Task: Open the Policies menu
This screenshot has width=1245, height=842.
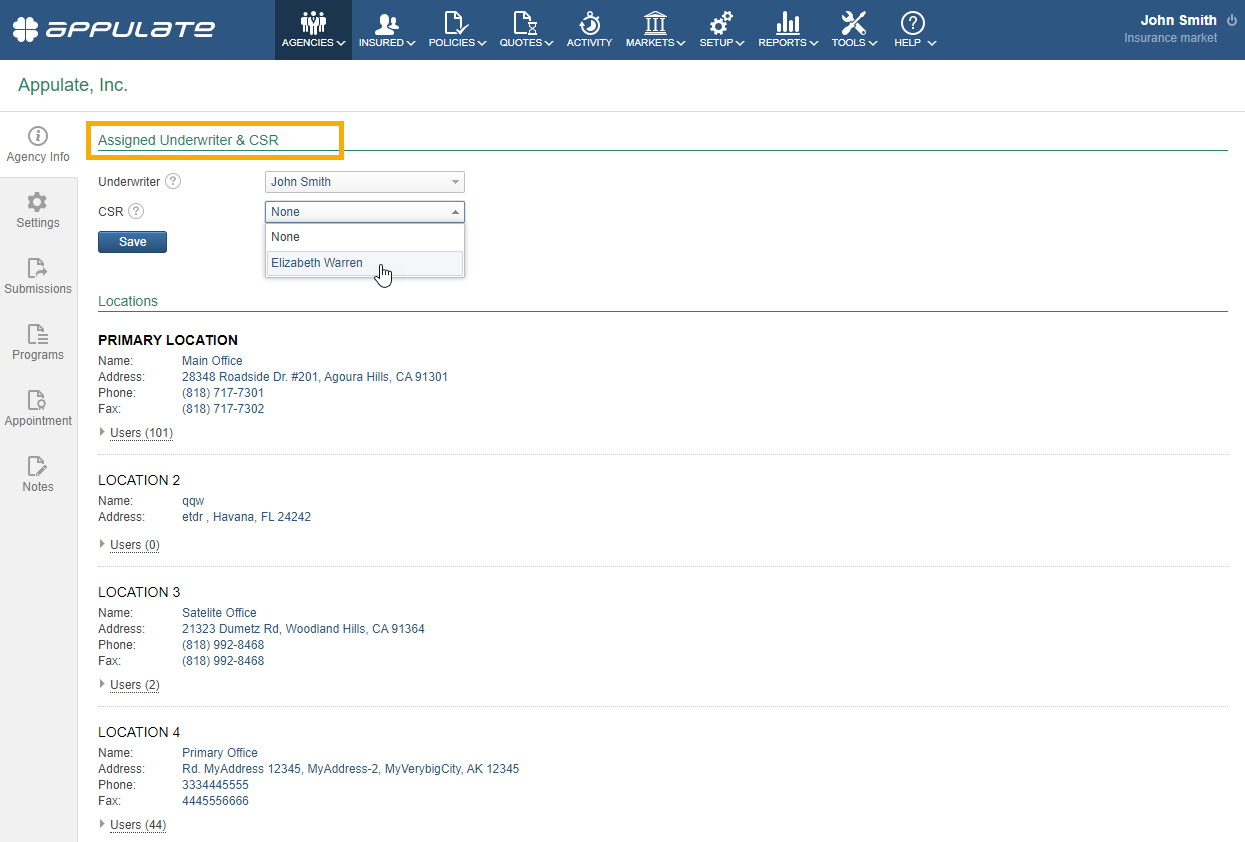Action: [457, 30]
